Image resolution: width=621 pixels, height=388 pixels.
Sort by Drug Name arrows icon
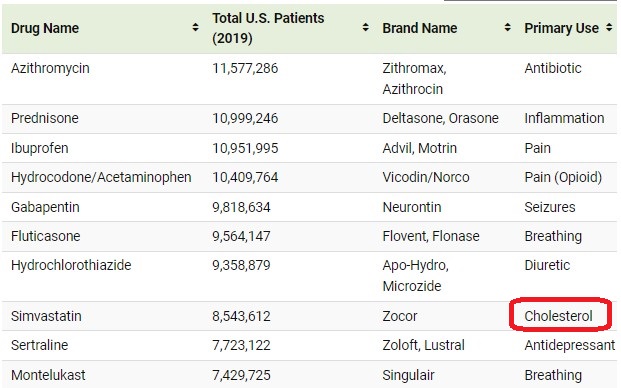[195, 27]
